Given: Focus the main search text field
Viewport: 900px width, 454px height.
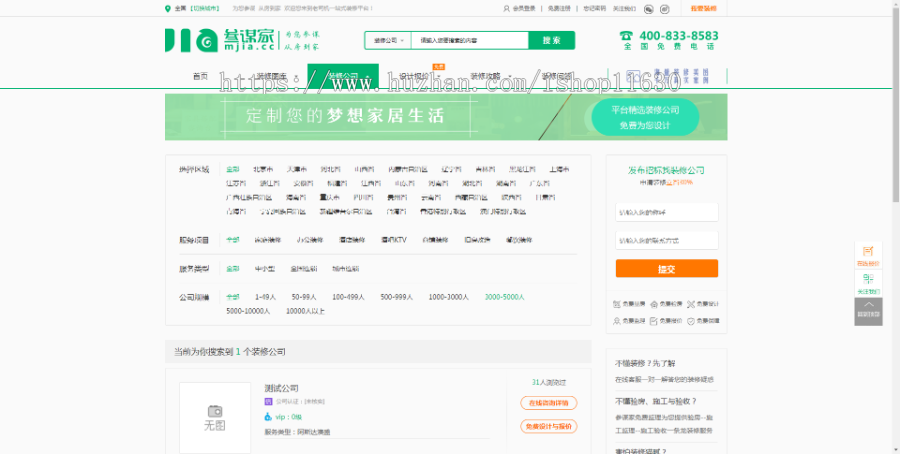Looking at the screenshot, I should click(x=470, y=40).
